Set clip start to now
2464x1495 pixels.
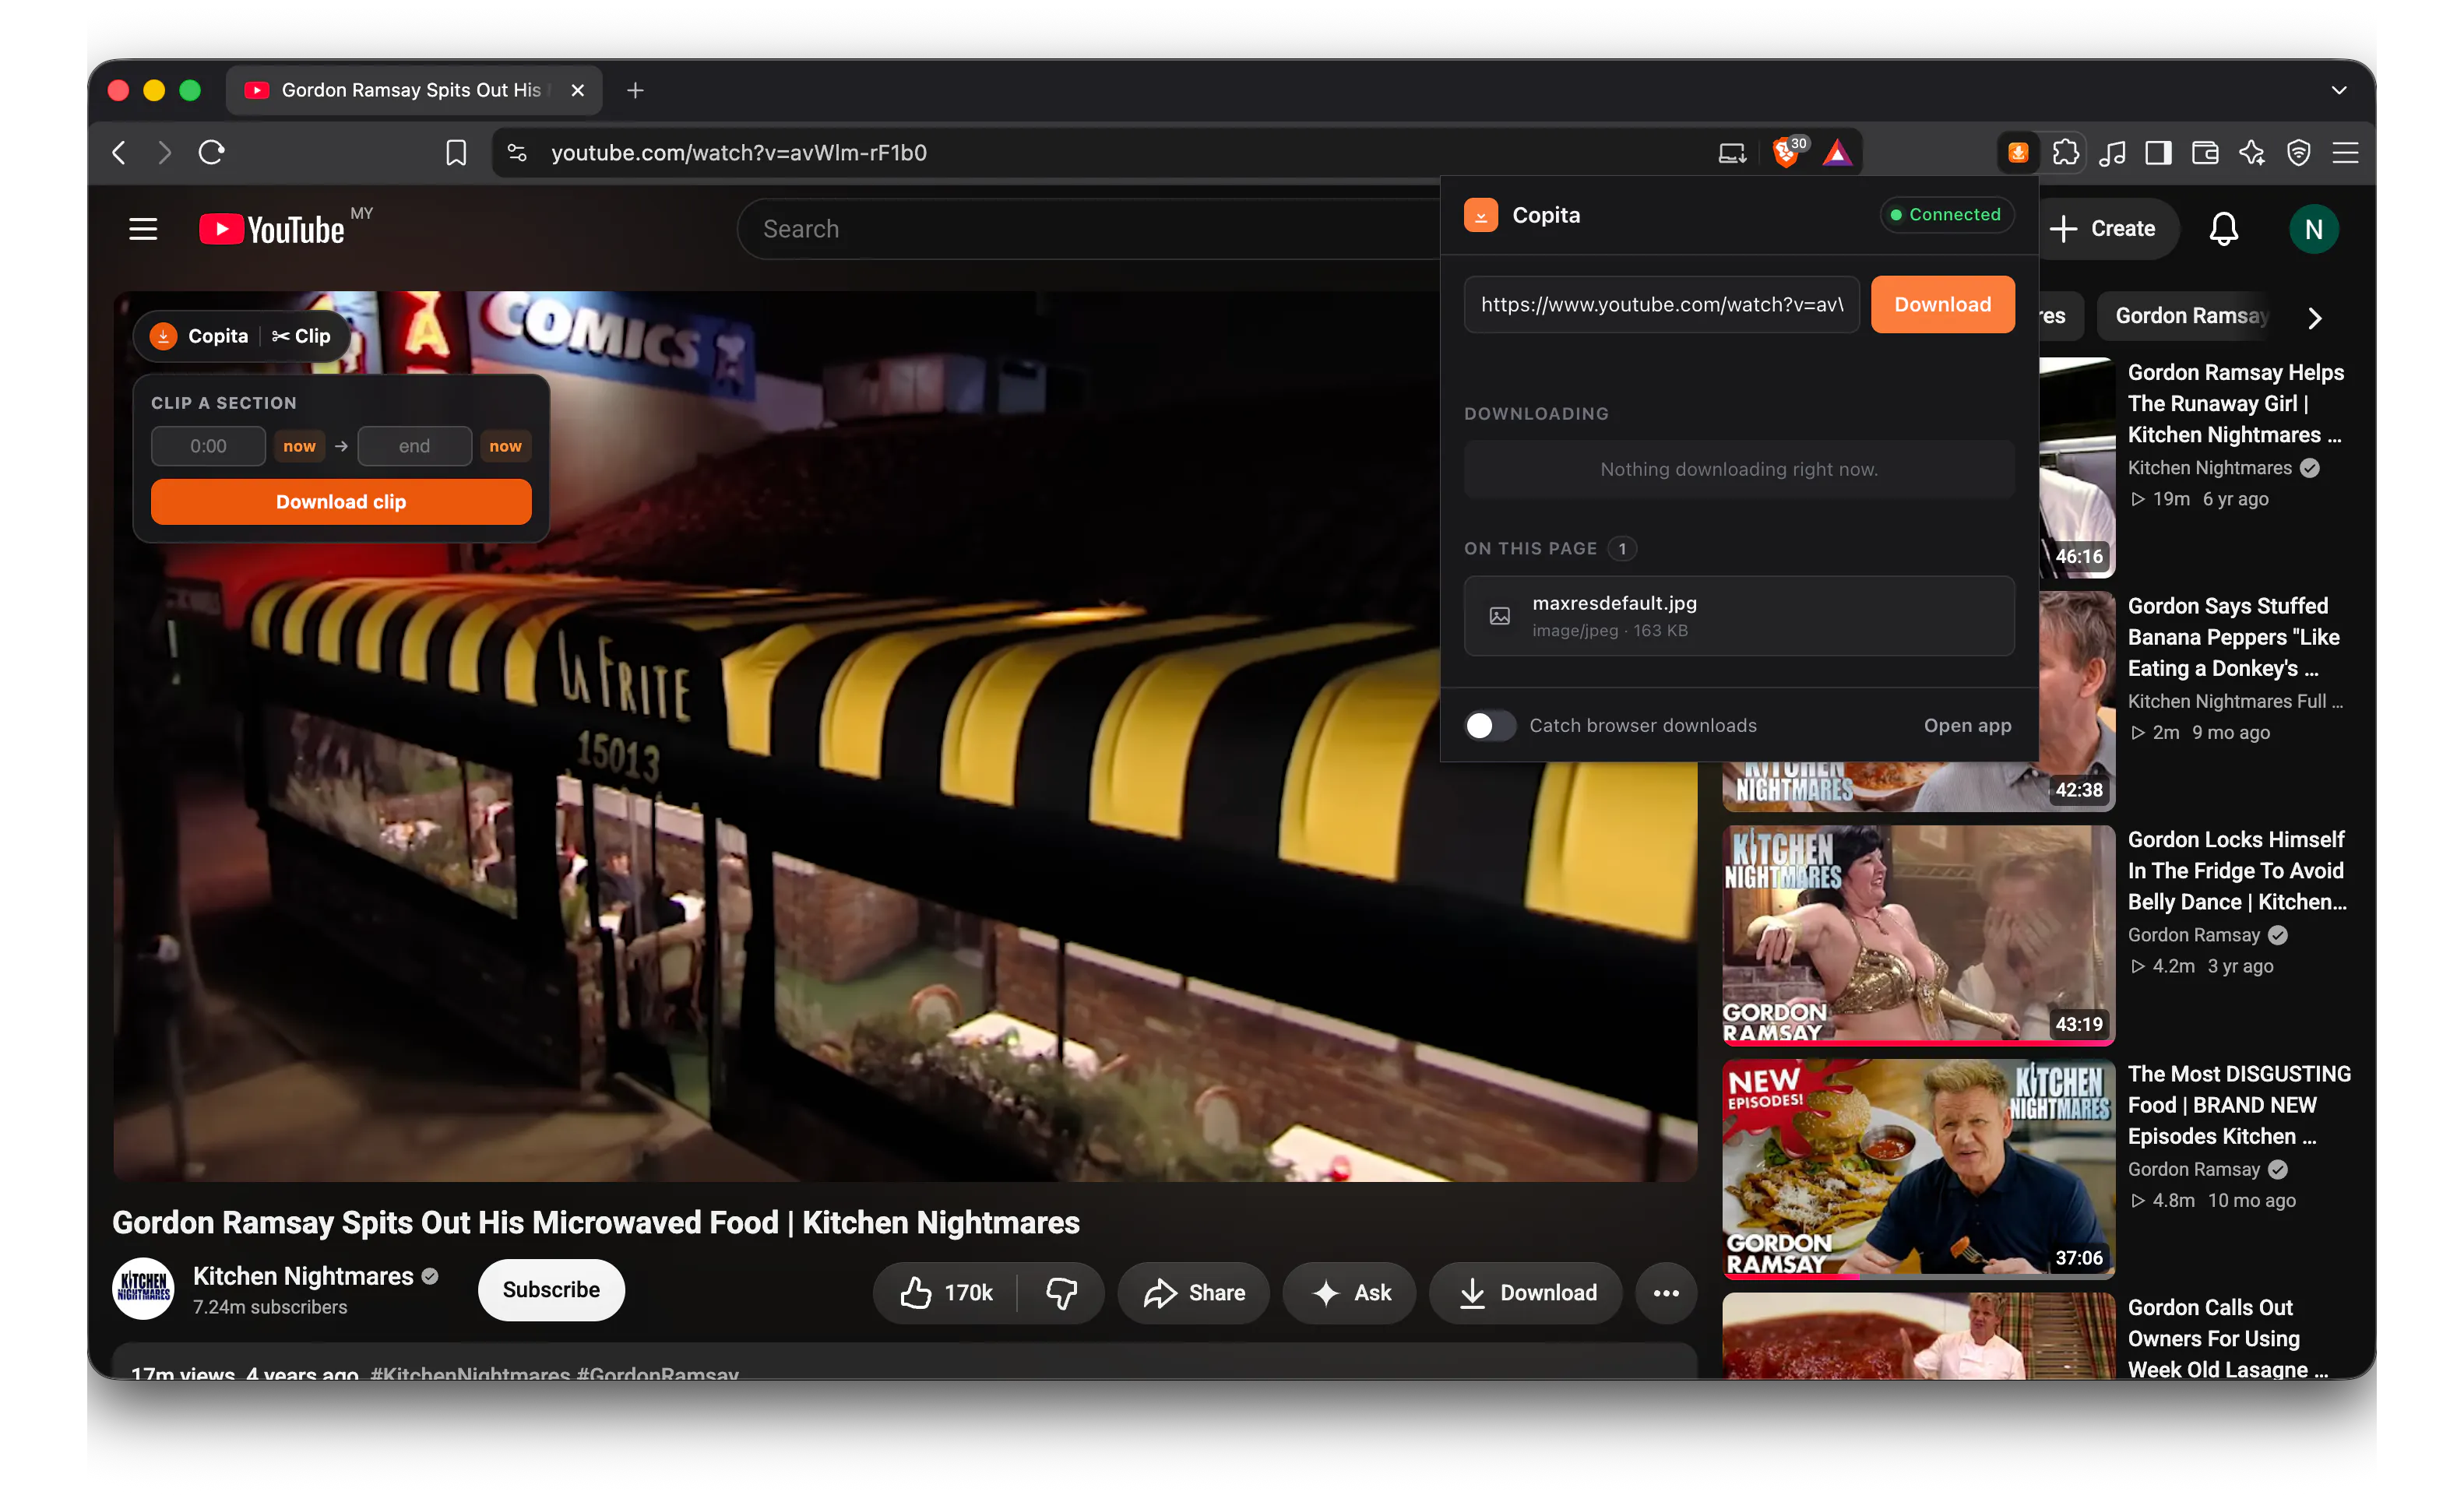point(299,447)
